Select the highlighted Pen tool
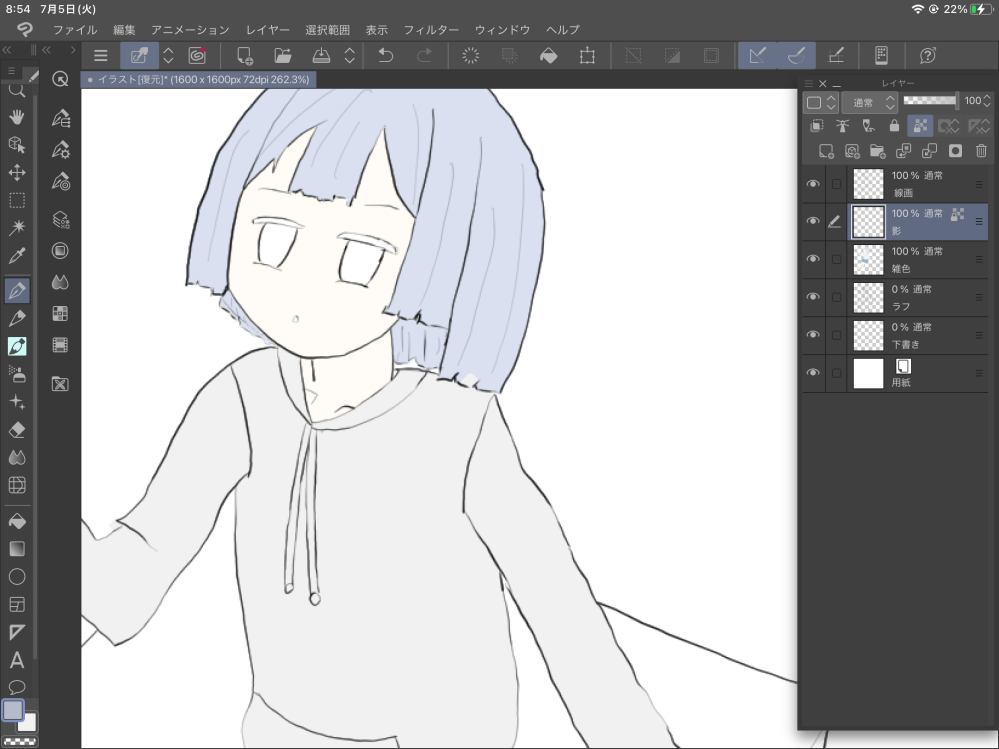 (x=17, y=290)
